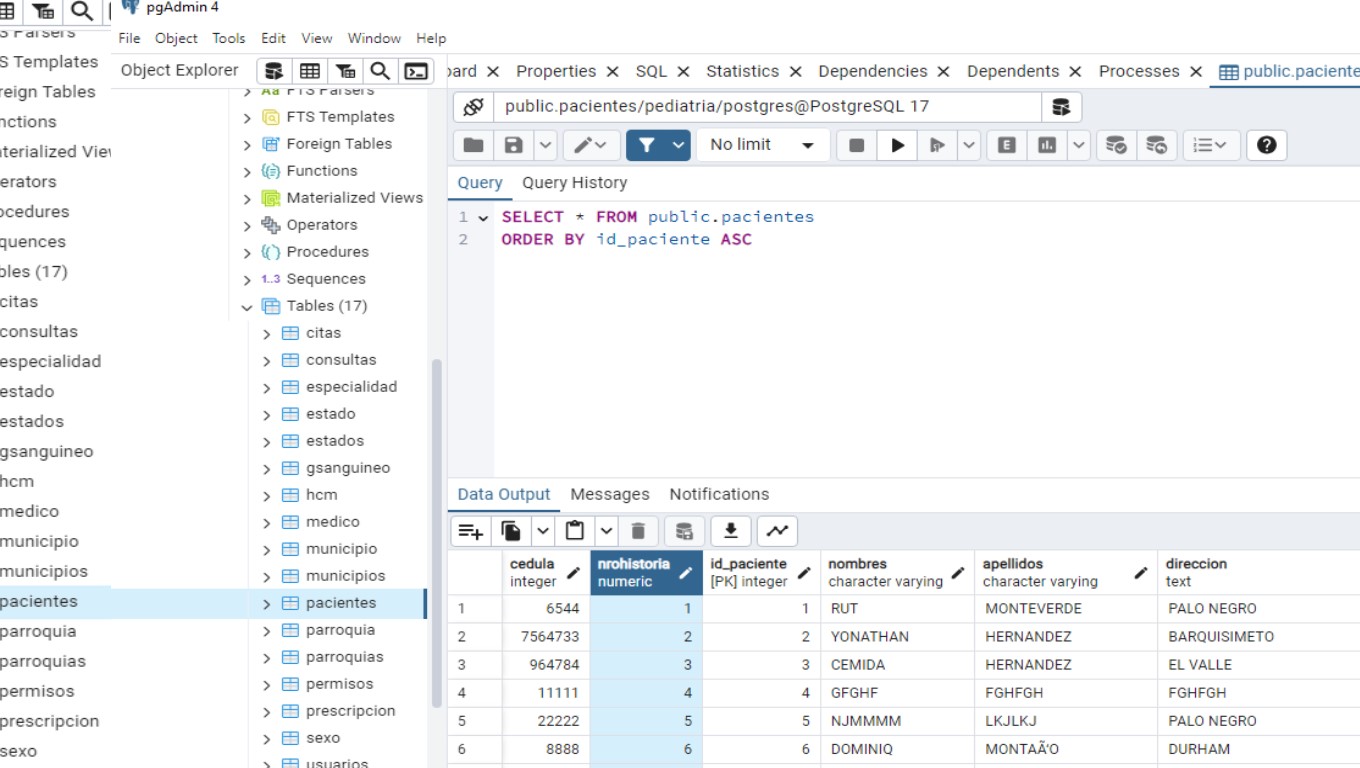Open the Graph Visualiser line chart icon
Image resolution: width=1360 pixels, height=768 pixels.
point(777,531)
